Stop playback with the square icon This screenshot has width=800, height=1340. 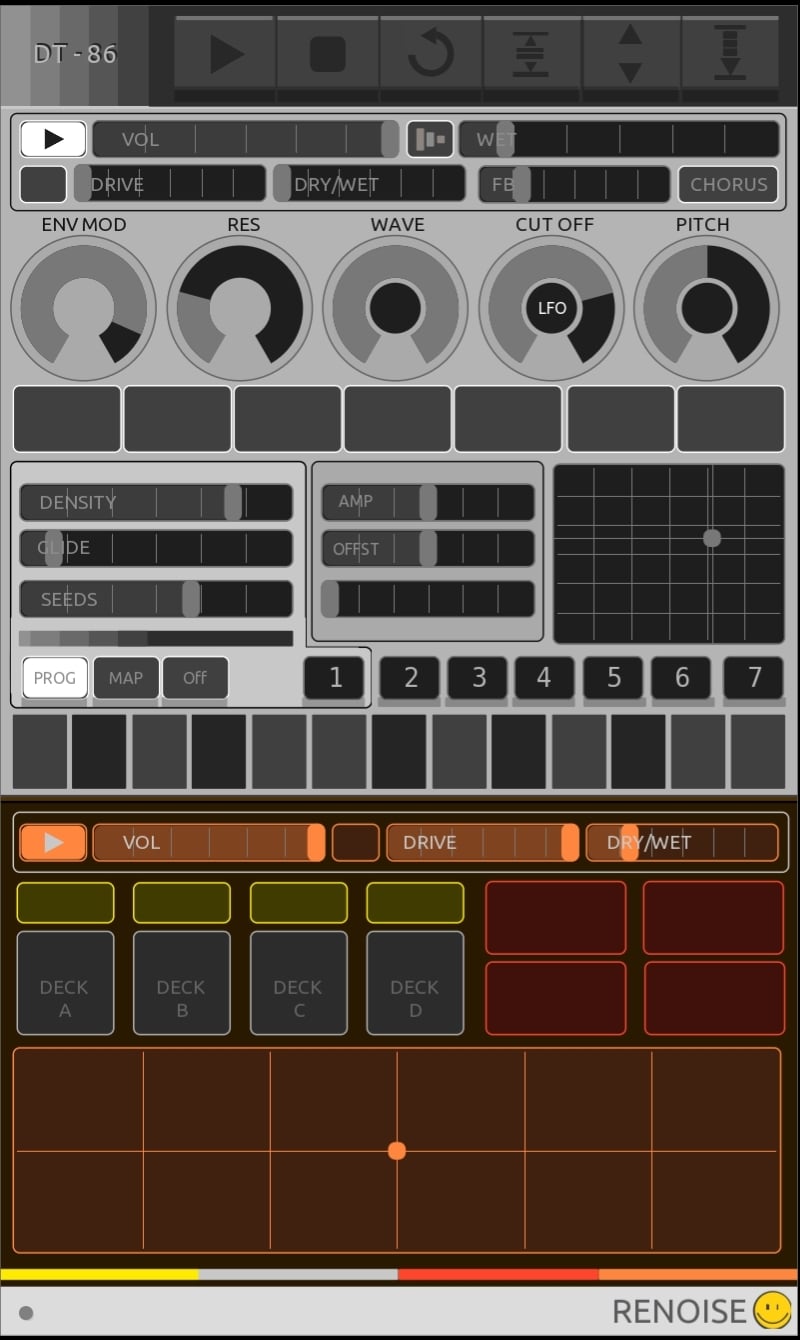(327, 52)
